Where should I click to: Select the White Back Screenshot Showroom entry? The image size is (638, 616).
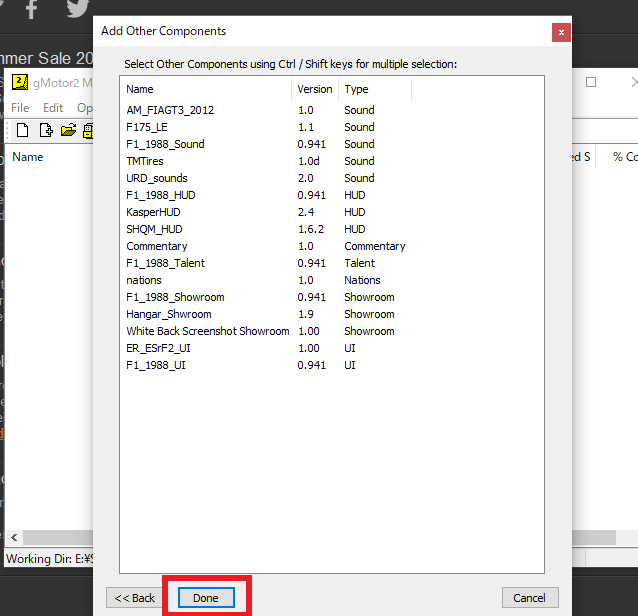point(207,331)
